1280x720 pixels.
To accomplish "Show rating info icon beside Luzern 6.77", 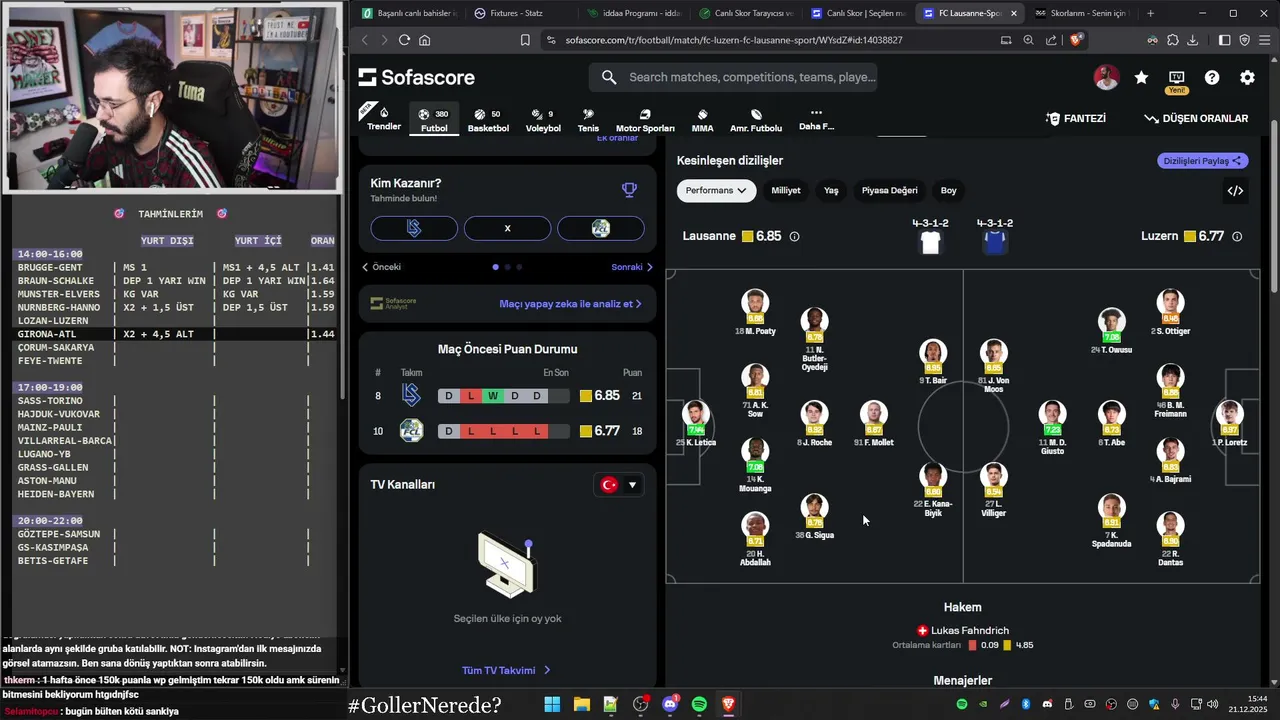I will point(1237,237).
